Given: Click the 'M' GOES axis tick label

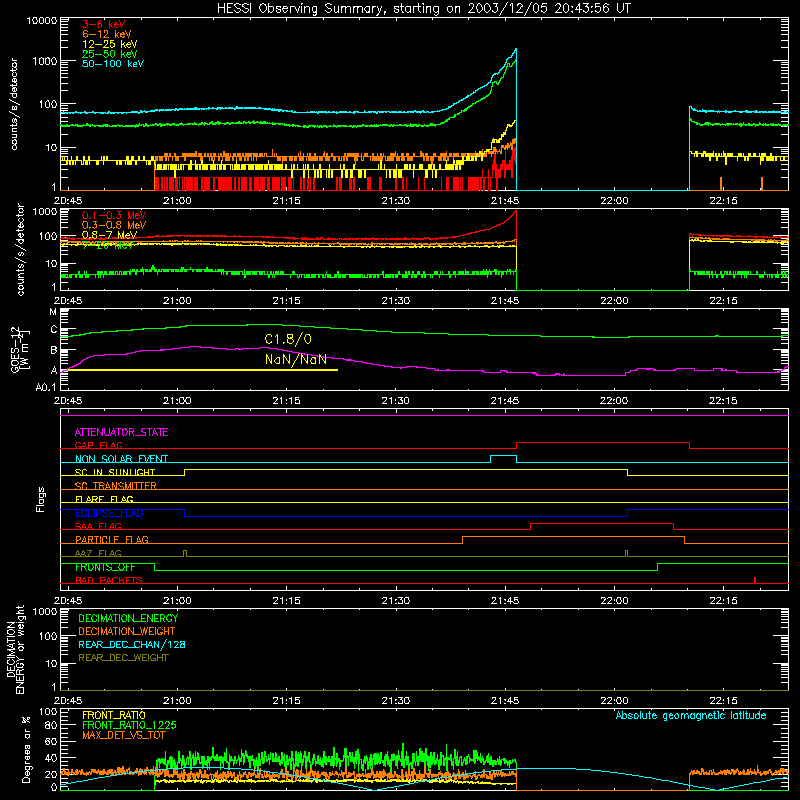Looking at the screenshot, I should pyautogui.click(x=53, y=312).
